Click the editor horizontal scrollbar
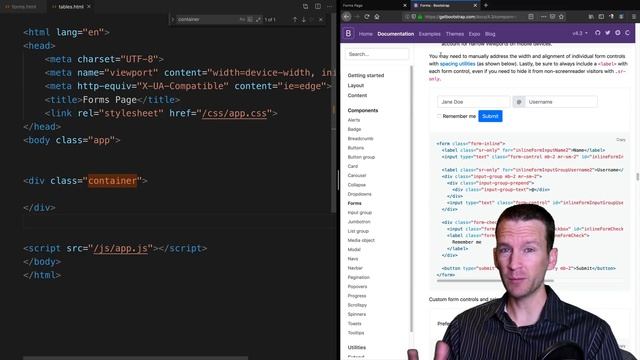 click(x=135, y=358)
